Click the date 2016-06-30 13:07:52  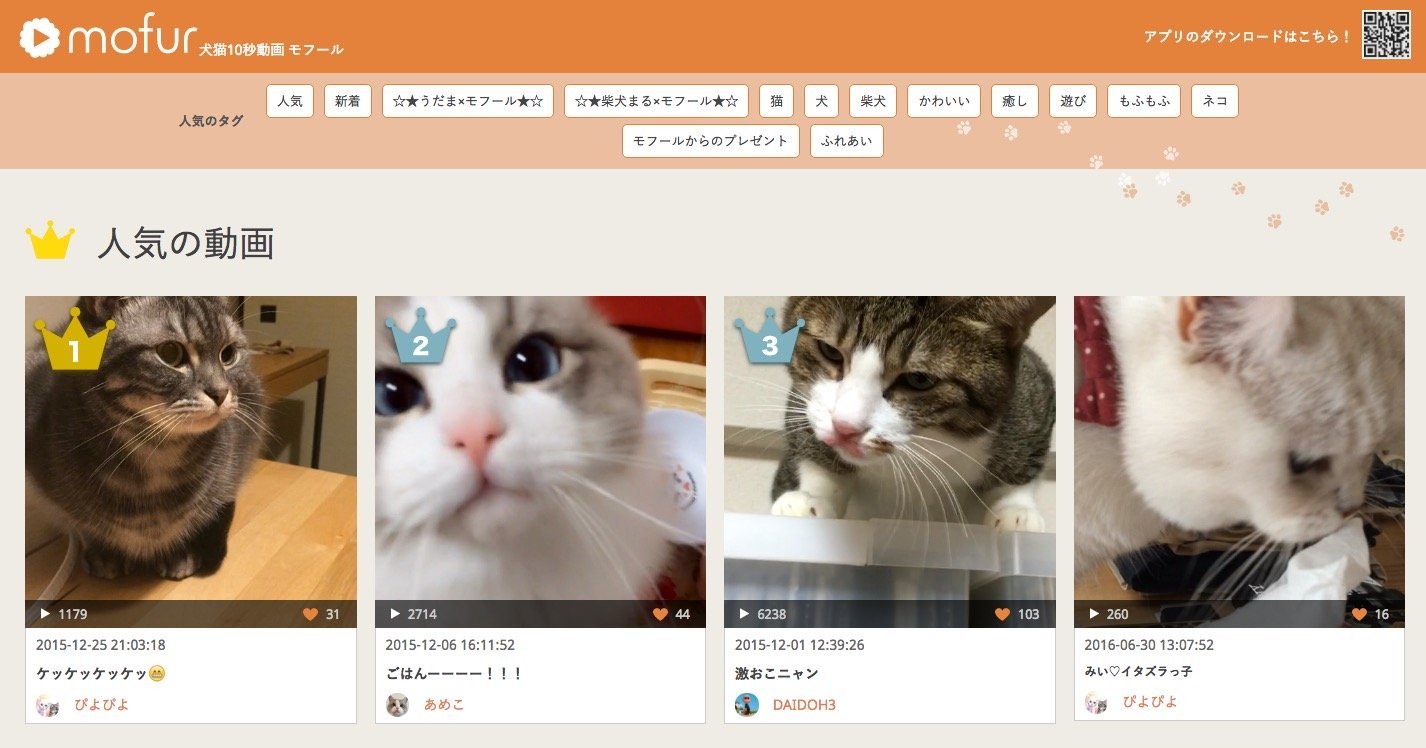tap(1149, 645)
